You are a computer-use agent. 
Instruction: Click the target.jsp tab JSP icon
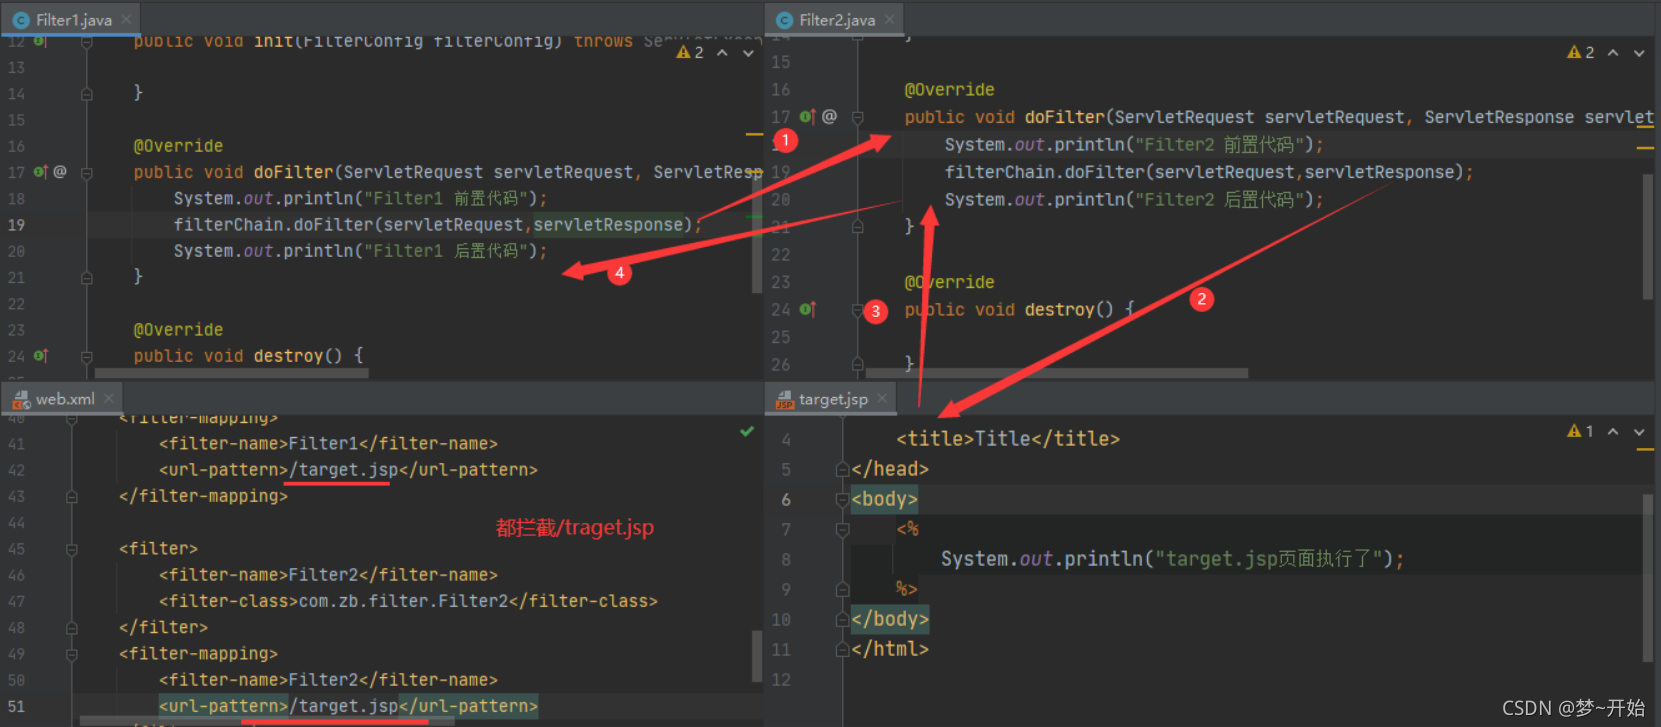click(x=785, y=400)
